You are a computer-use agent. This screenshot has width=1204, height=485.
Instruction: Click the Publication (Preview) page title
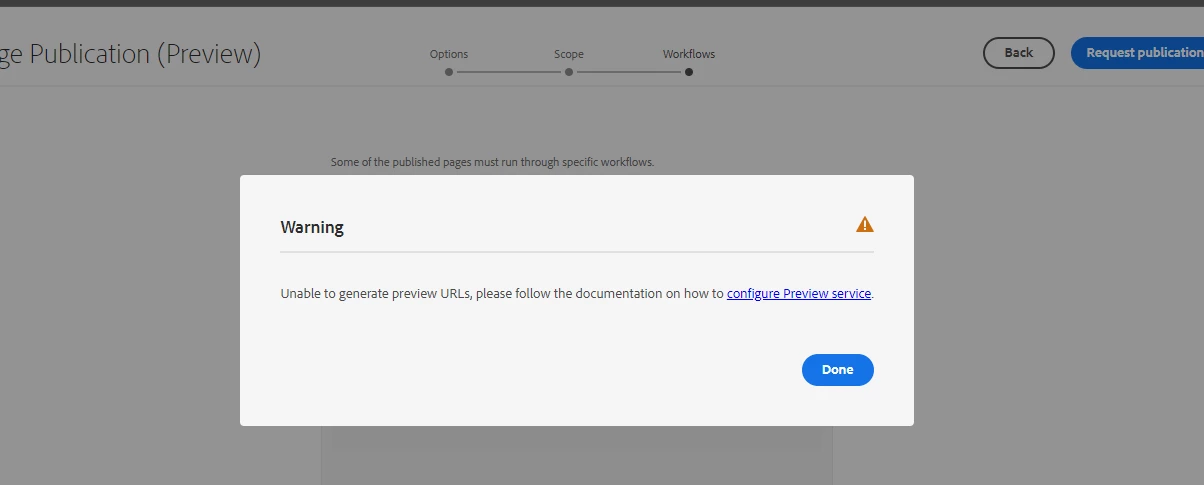point(131,54)
